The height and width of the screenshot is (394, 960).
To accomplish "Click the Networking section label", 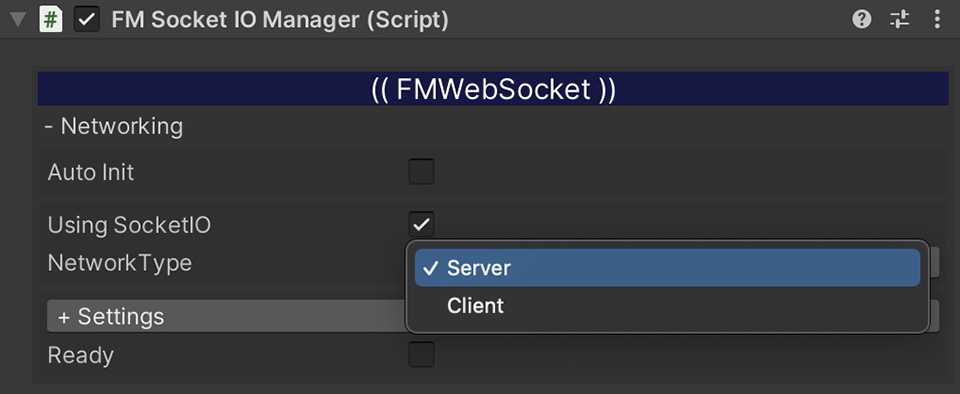I will [x=114, y=126].
